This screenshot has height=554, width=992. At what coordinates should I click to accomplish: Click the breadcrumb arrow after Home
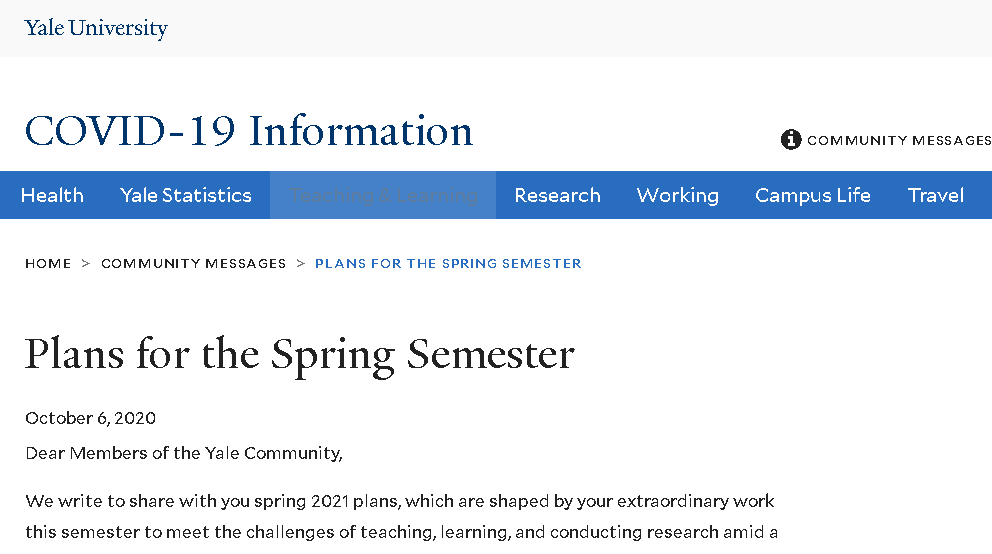pos(86,264)
